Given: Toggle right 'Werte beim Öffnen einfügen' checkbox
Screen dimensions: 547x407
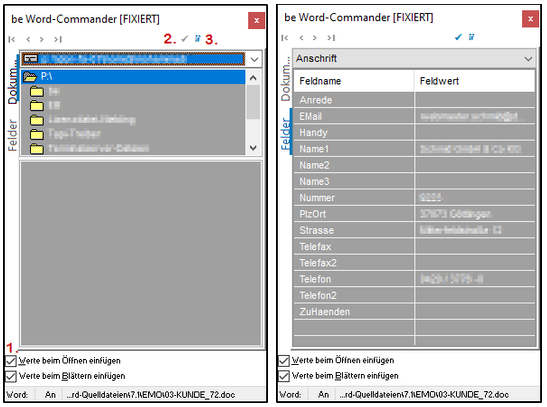Looking at the screenshot, I should click(284, 360).
